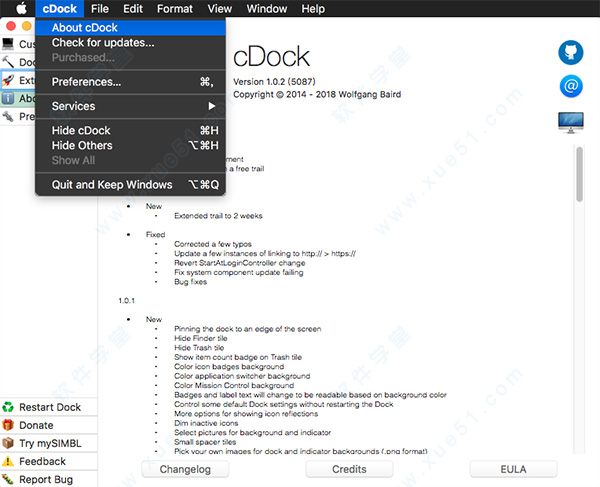
Task: Click the computer icon in sidebar
Action: (x=8, y=44)
